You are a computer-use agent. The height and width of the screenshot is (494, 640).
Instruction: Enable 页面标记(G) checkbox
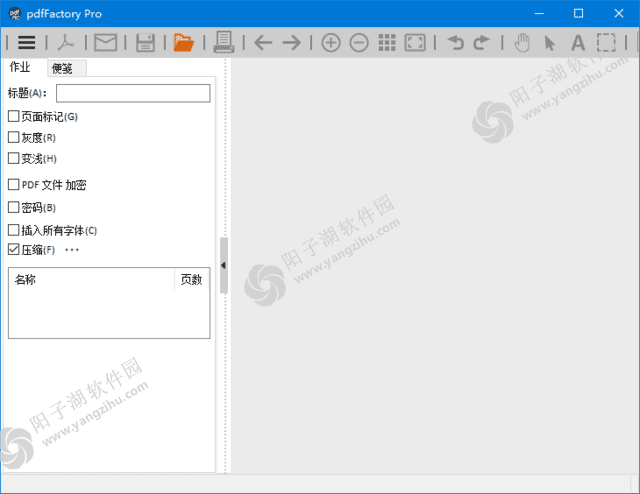pos(13,116)
